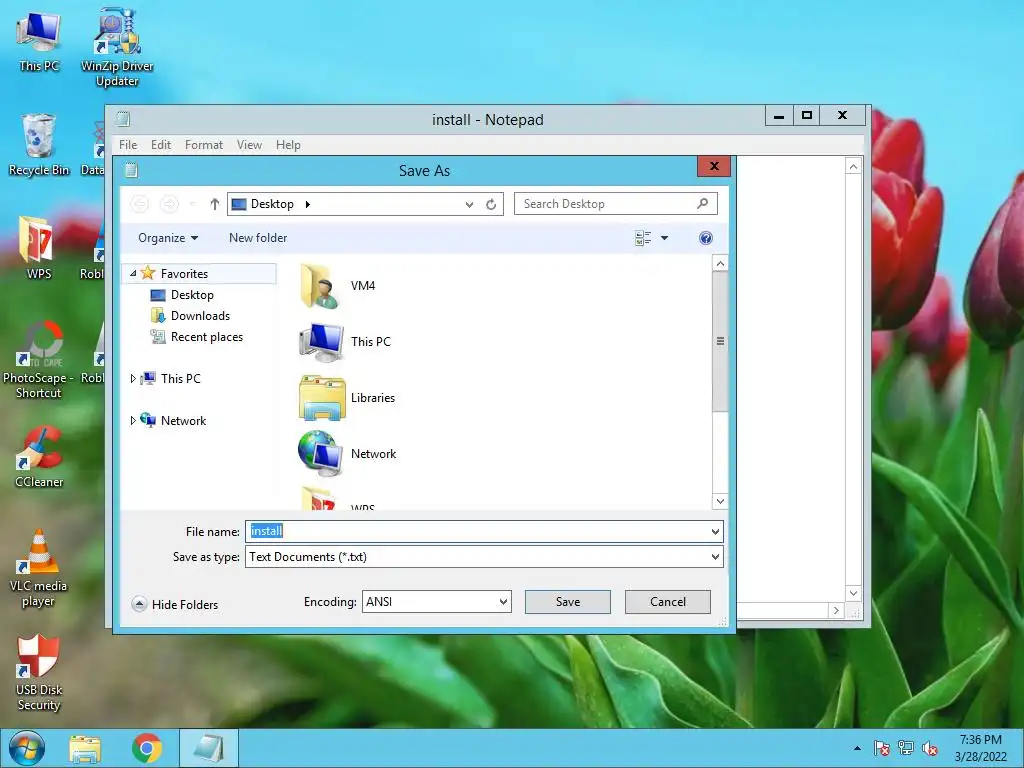This screenshot has height=768, width=1024.
Task: Click file list scroll down arrow
Action: pos(720,502)
